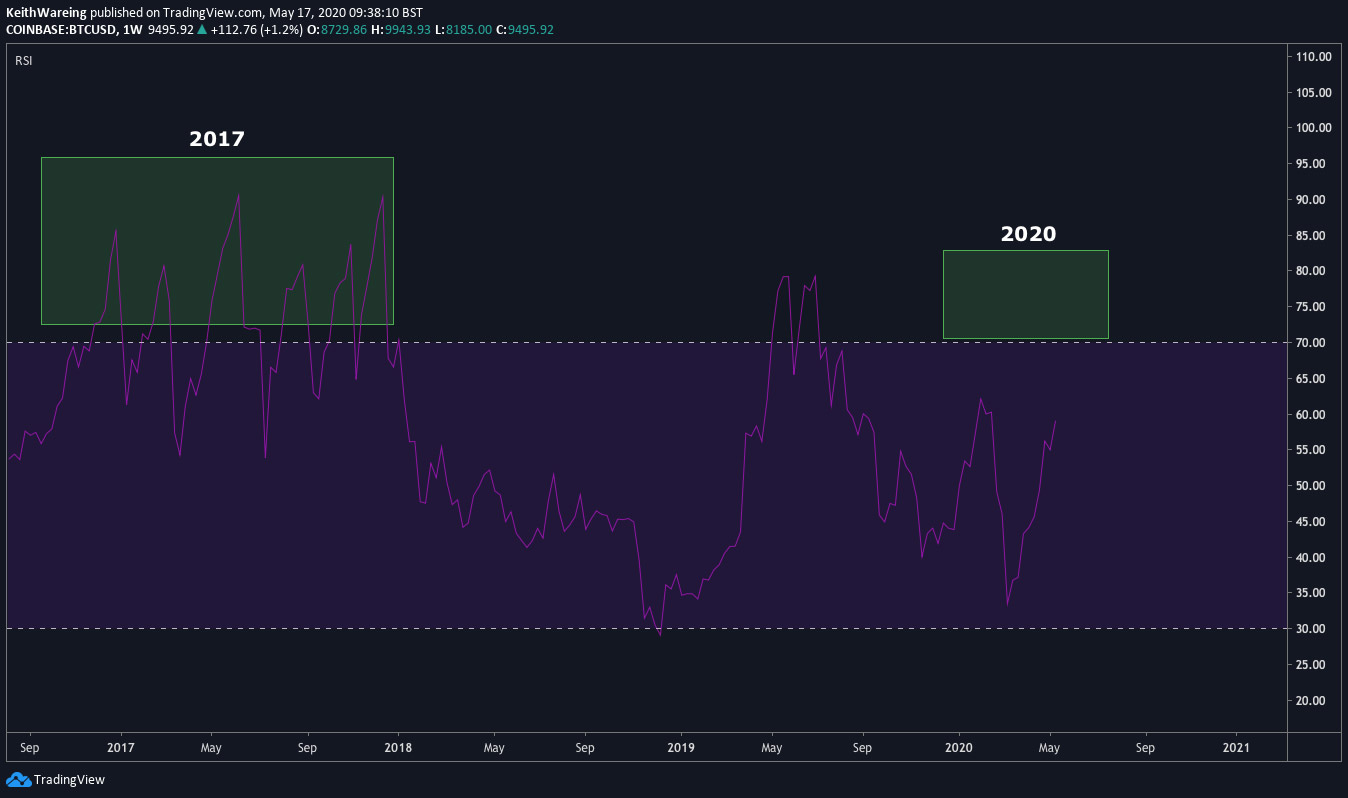This screenshot has width=1348, height=798.
Task: Click the 2018 marker on time axis
Action: click(398, 747)
